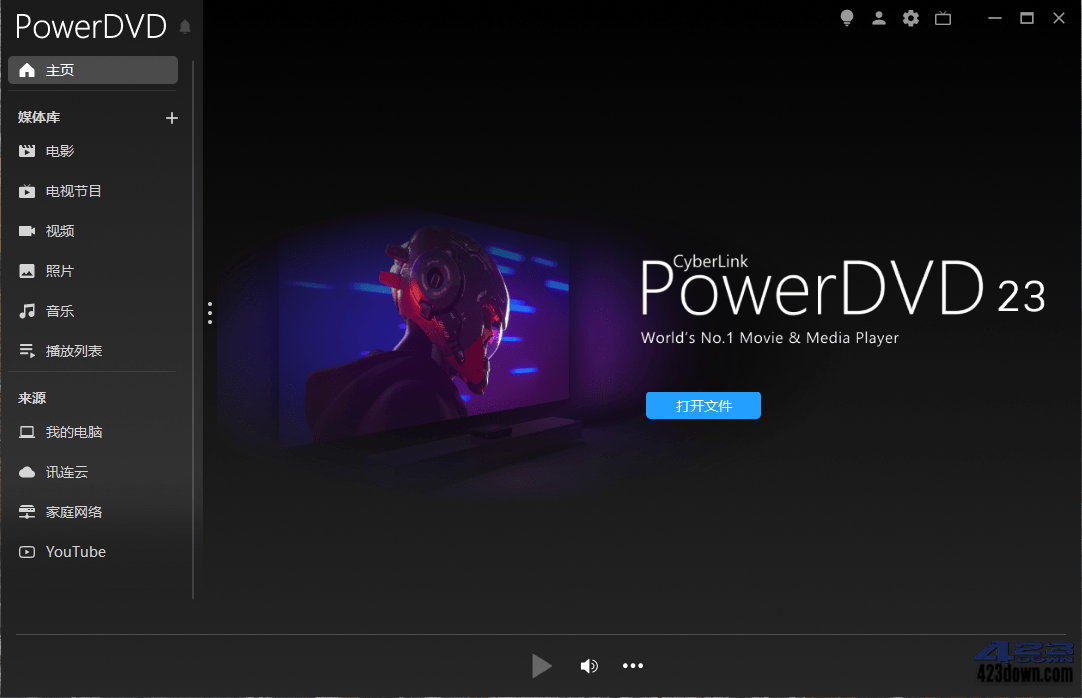Collapse the sidebar using the vertical dots handle
This screenshot has width=1082, height=698.
210,312
